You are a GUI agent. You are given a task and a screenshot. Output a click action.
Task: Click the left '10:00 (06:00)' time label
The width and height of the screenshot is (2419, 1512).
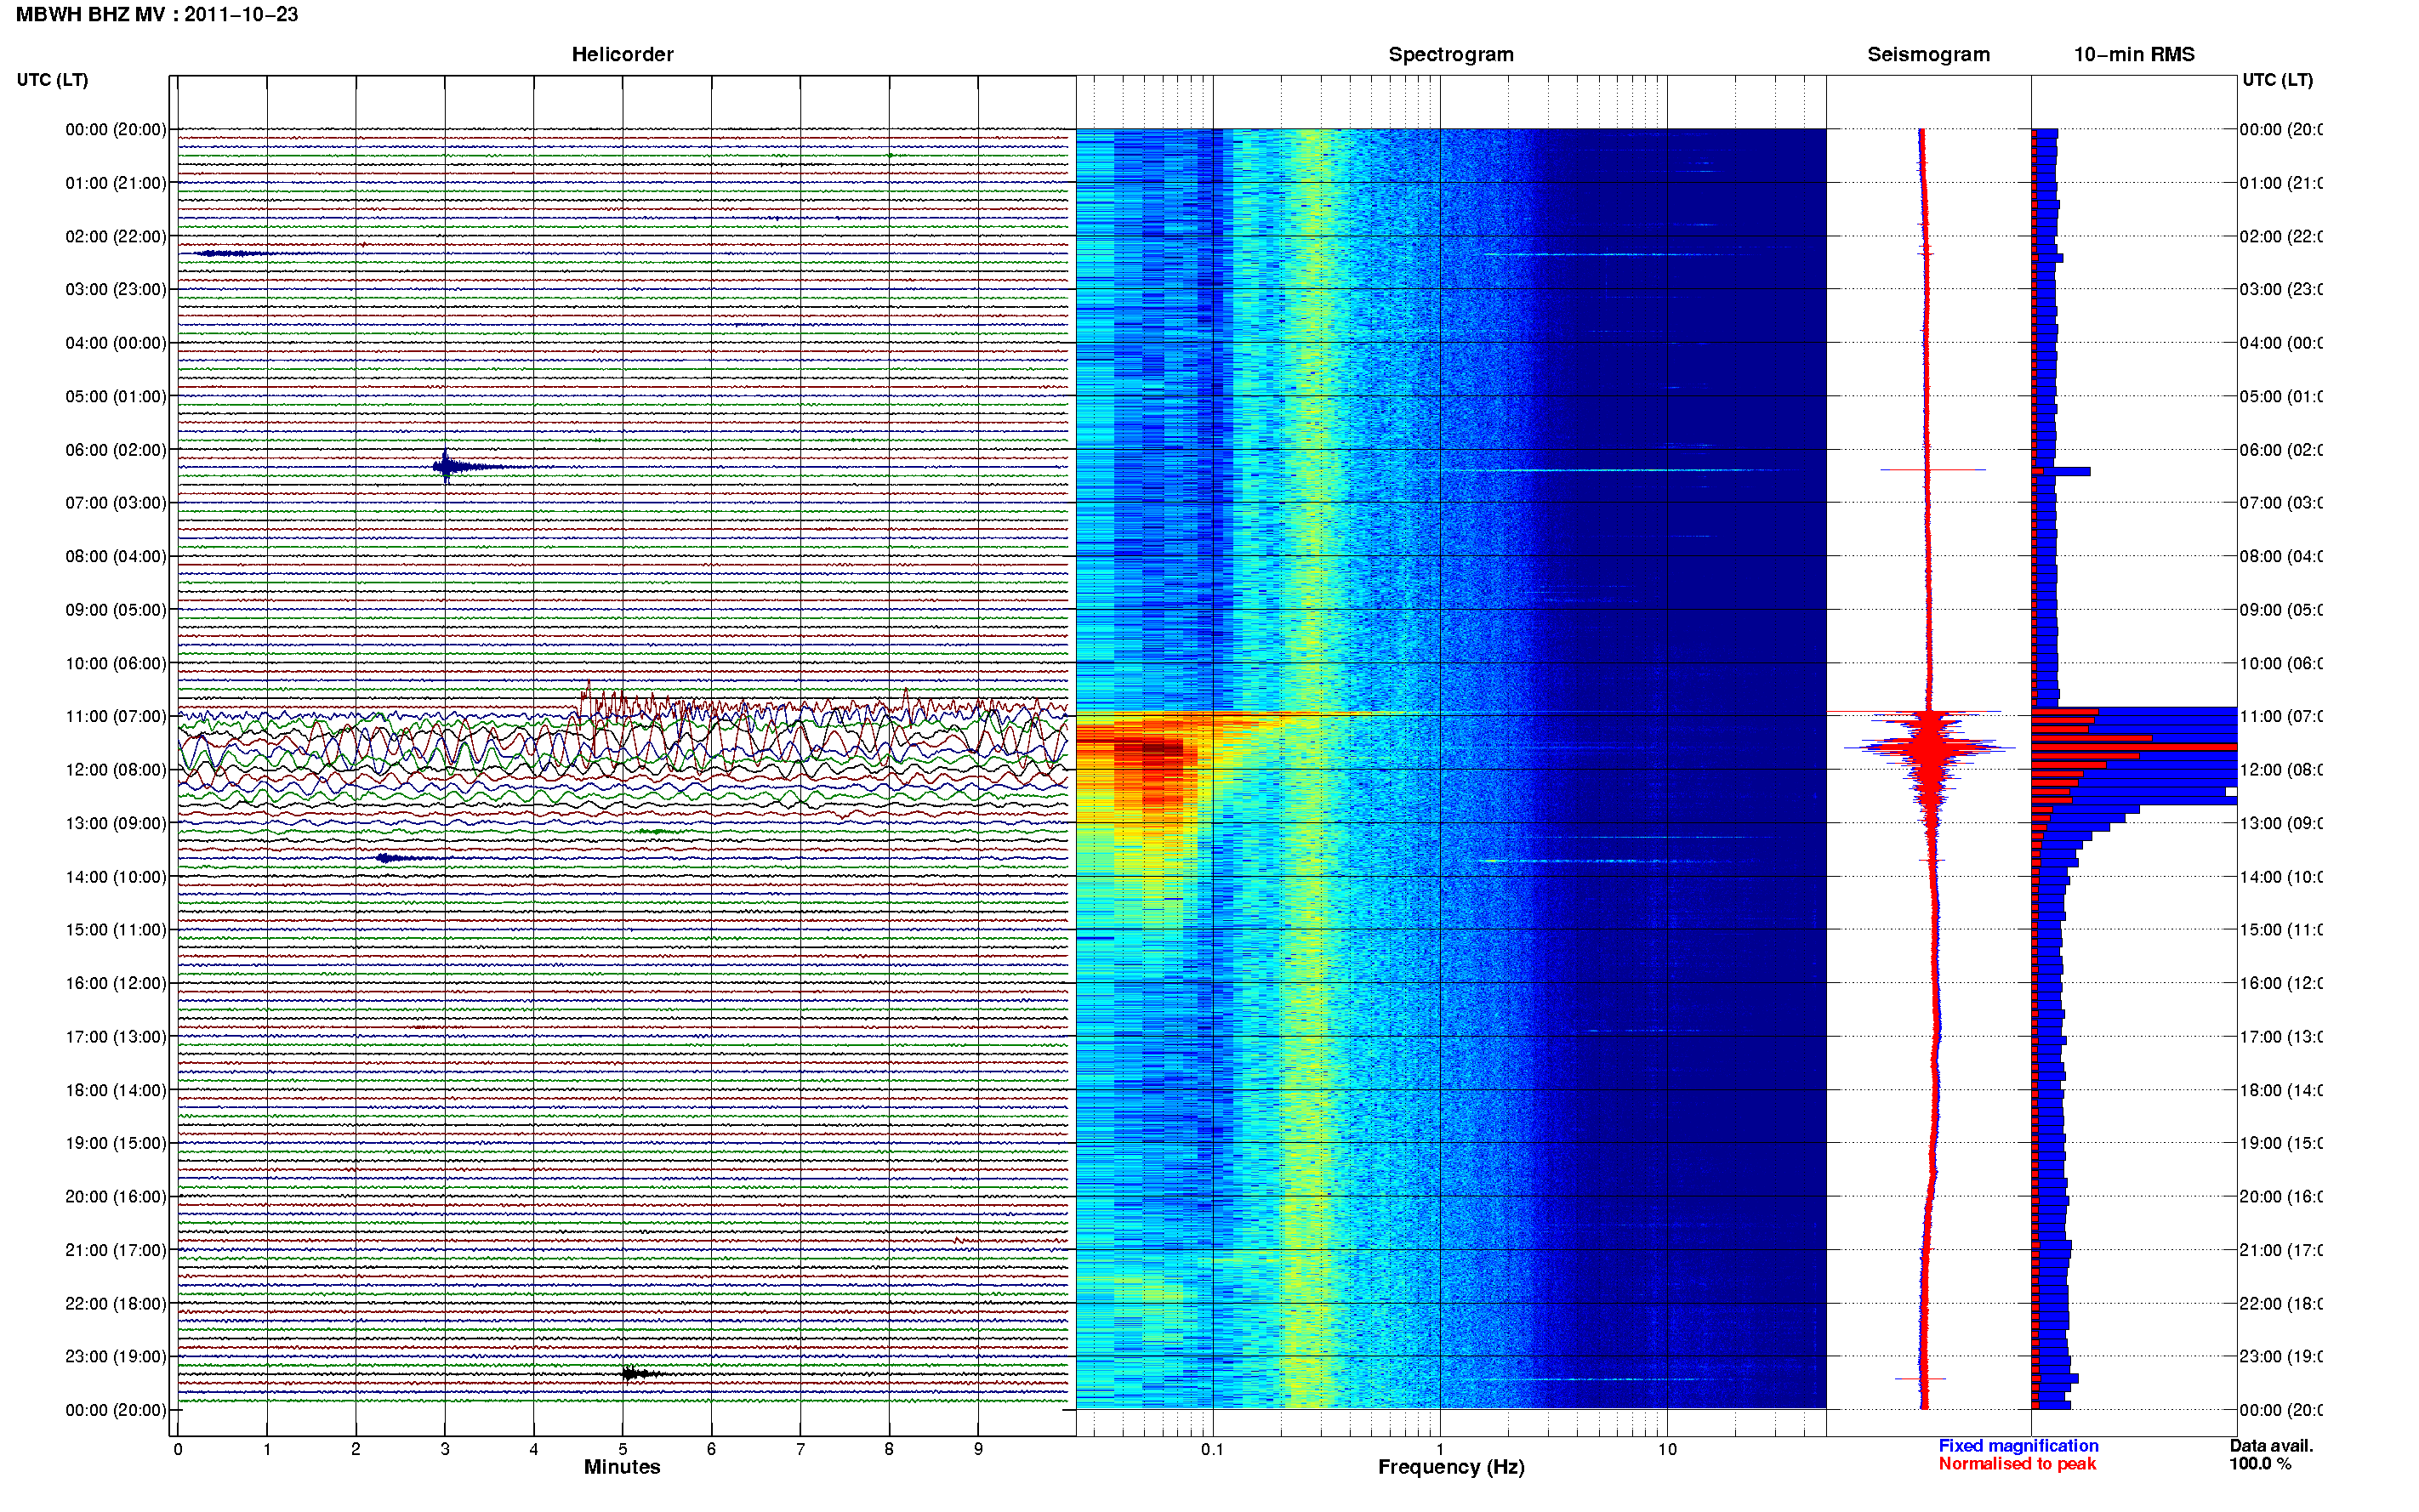click(x=116, y=663)
